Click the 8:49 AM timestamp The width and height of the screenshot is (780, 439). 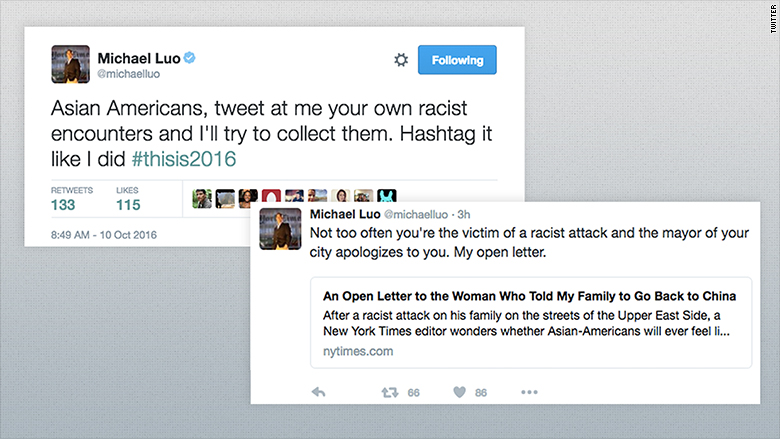click(x=103, y=235)
